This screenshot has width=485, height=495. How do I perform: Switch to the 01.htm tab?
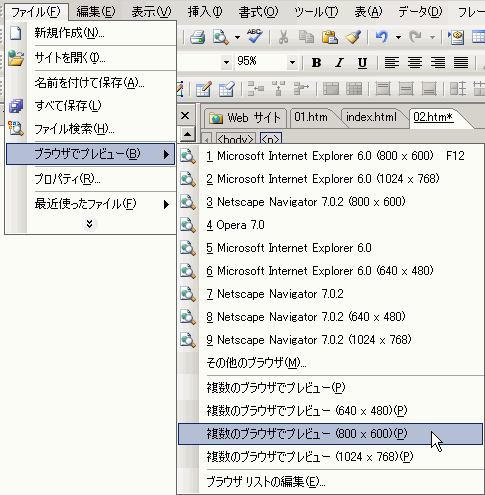pos(311,117)
